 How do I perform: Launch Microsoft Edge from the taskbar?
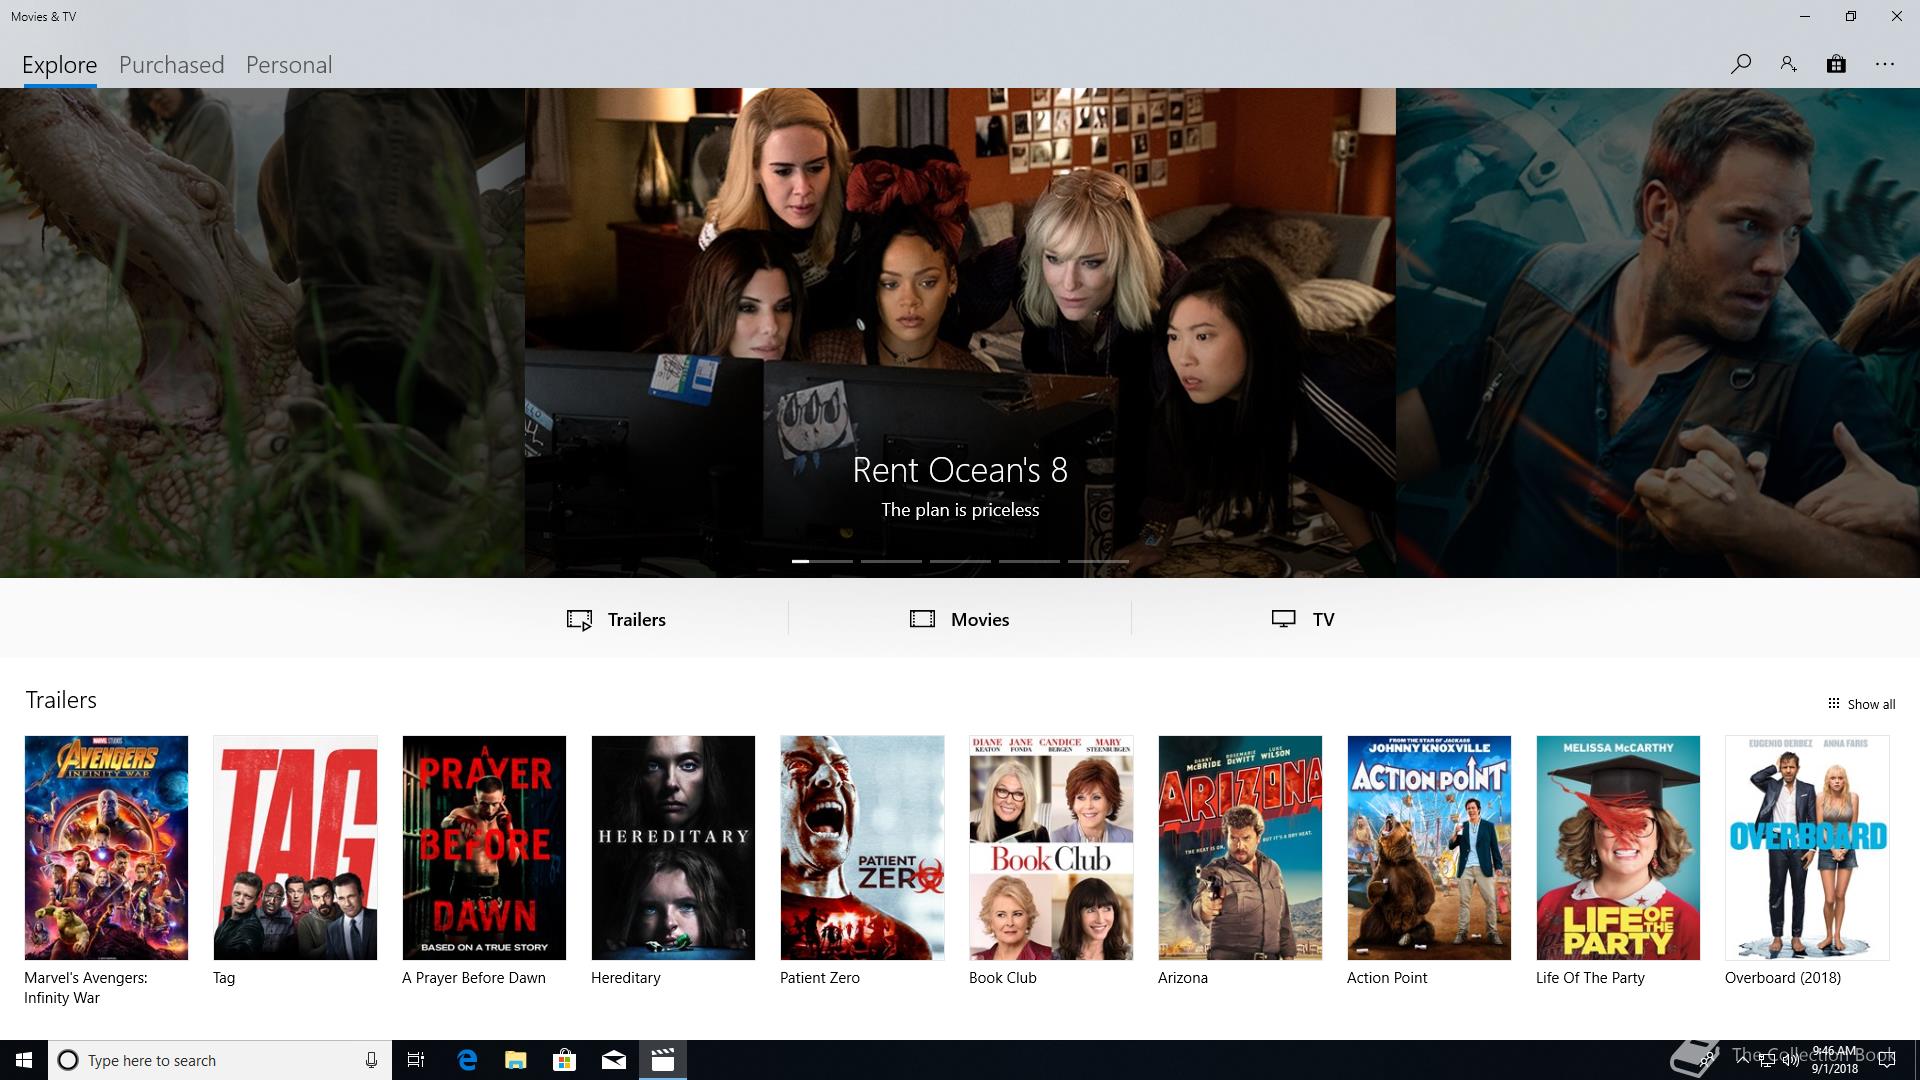click(467, 1060)
